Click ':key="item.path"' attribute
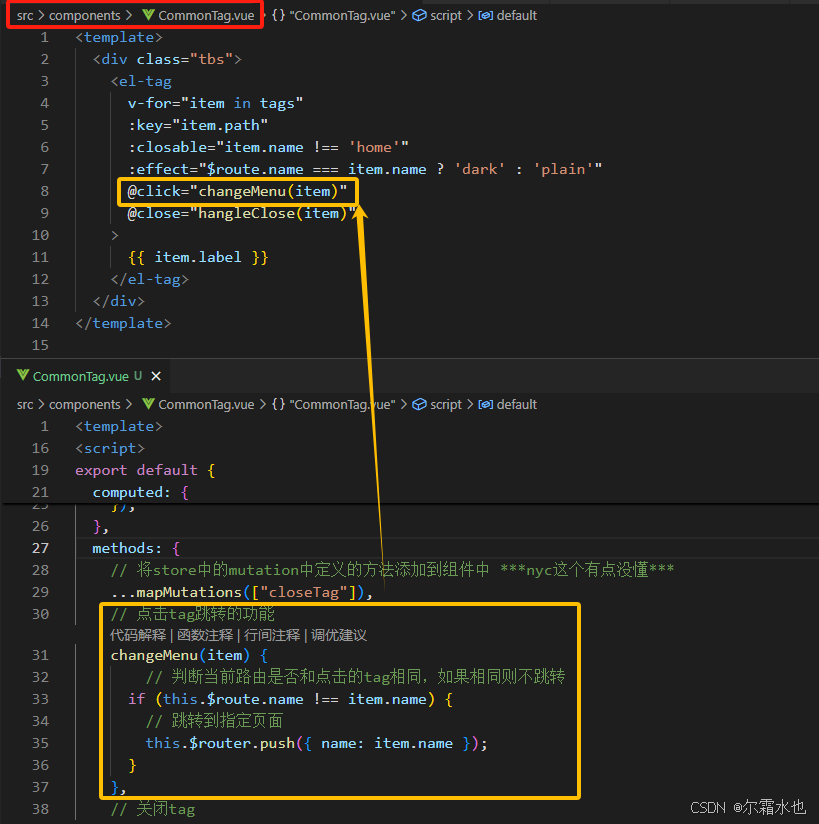Viewport: 819px width, 824px height. tap(198, 125)
